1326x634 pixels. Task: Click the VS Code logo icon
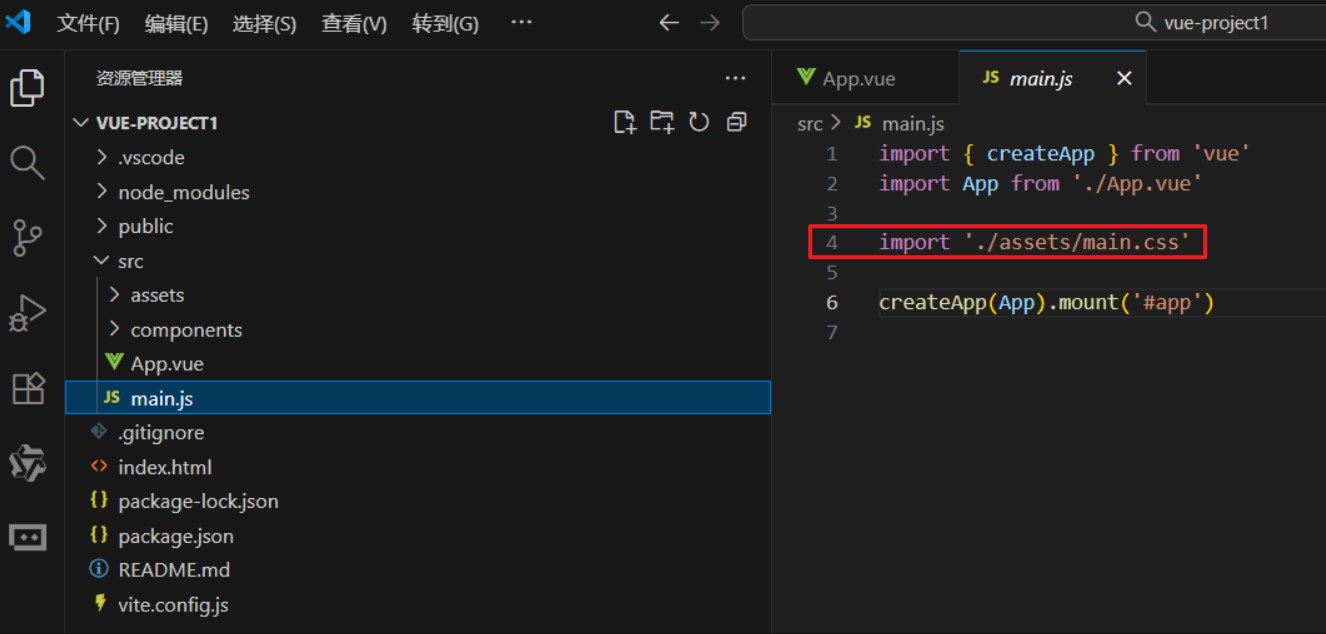pyautogui.click(x=18, y=22)
